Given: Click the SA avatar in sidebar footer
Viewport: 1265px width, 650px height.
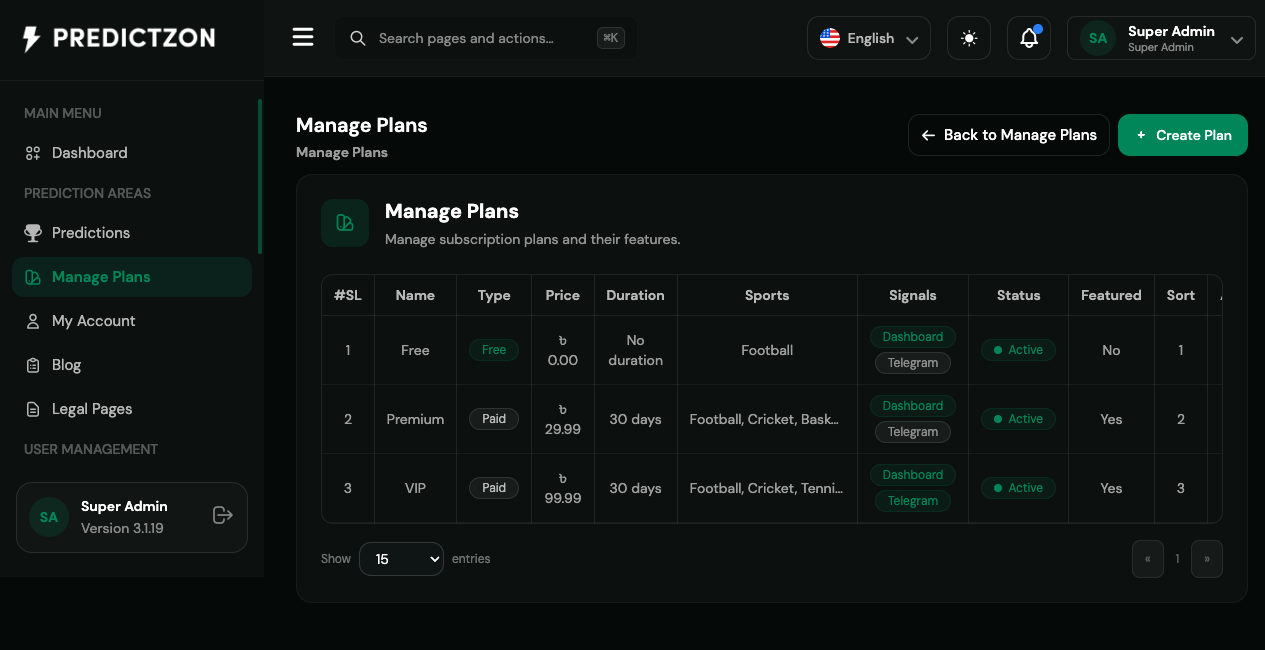Looking at the screenshot, I should tap(49, 517).
